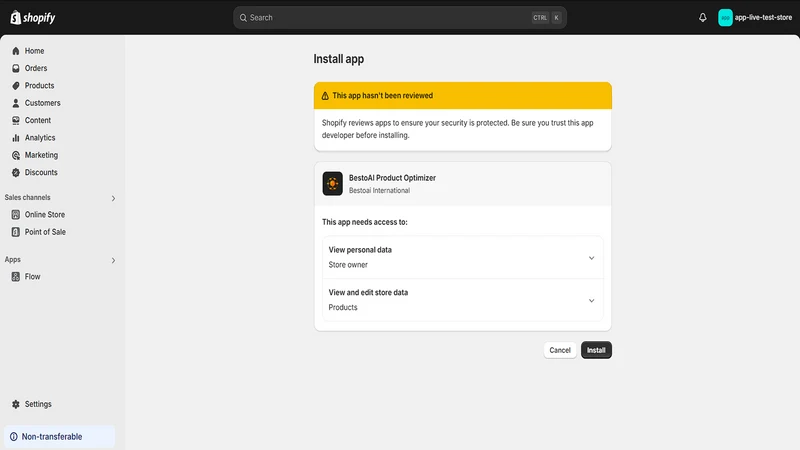This screenshot has width=800, height=450.
Task: Open Home from the sidebar icon
Action: pos(16,51)
